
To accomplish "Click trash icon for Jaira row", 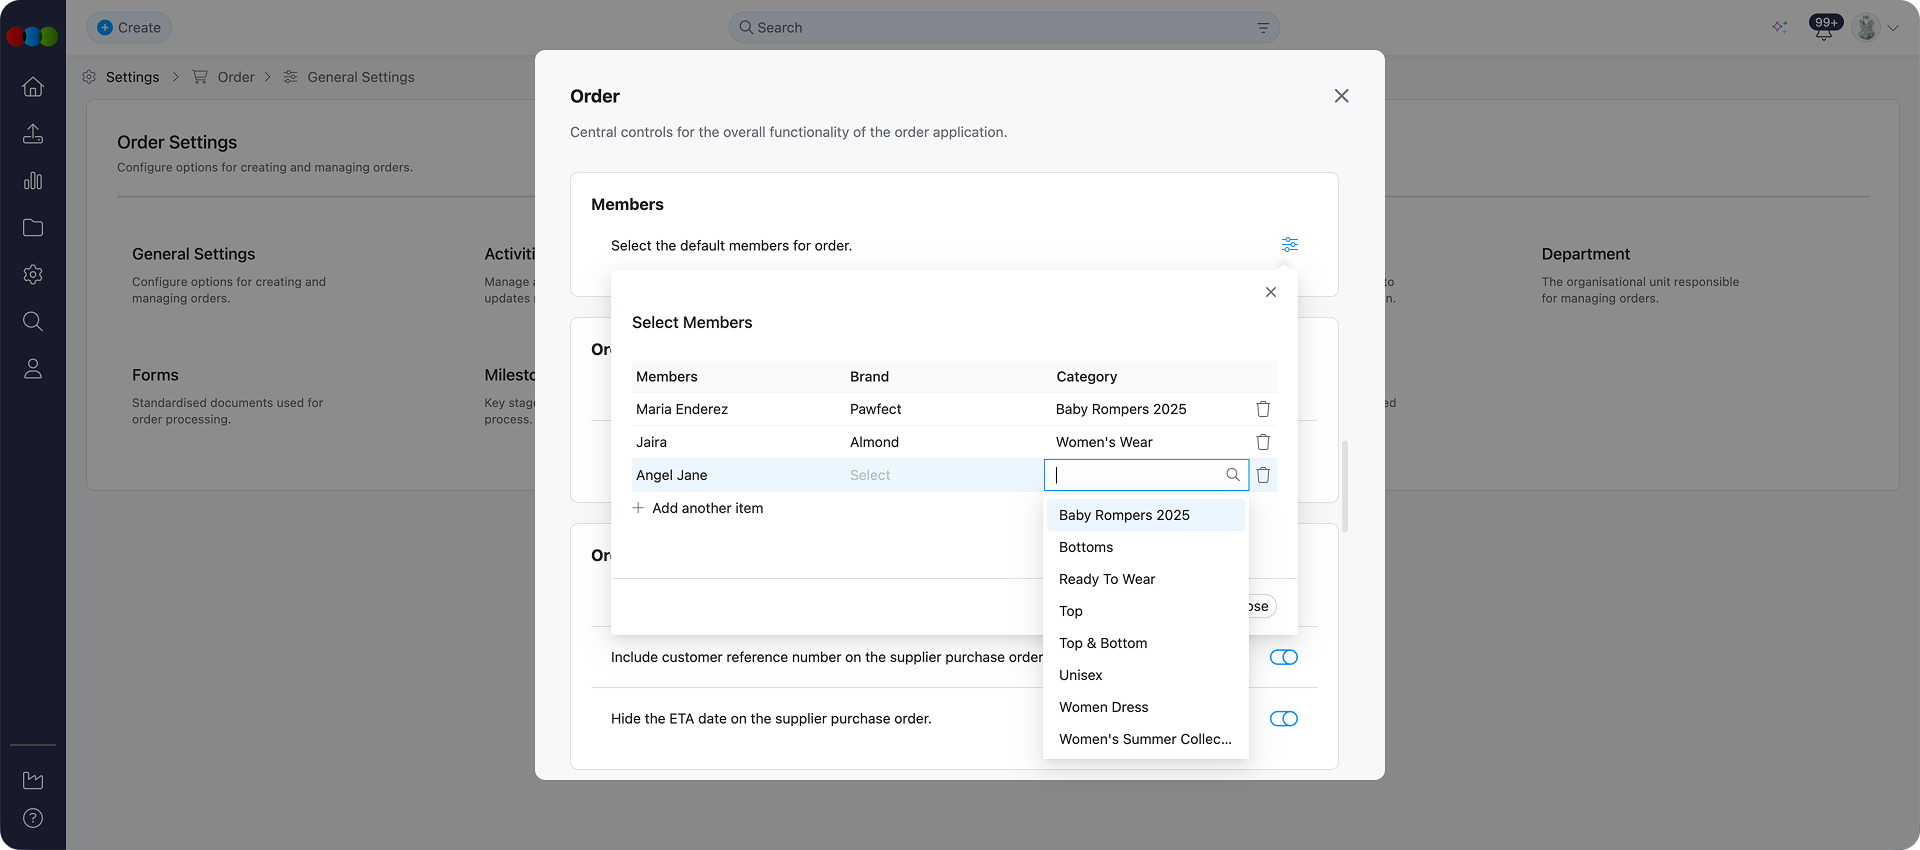I will 1263,442.
